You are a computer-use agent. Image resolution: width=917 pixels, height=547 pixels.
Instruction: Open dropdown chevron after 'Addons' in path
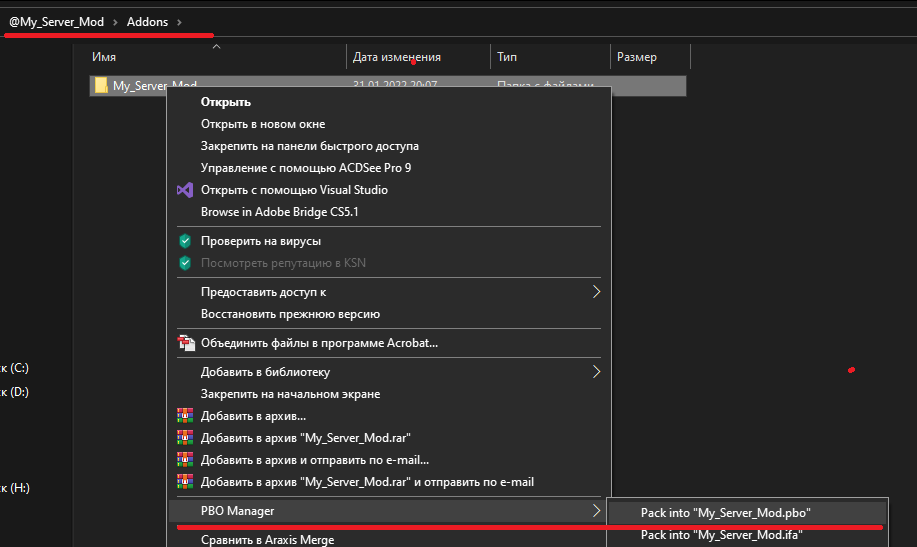[x=180, y=22]
